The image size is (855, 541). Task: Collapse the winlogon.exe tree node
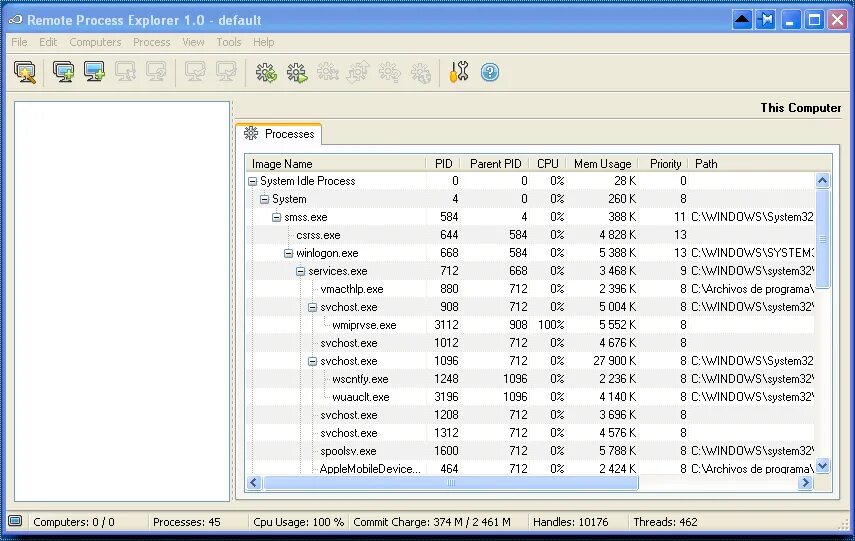pyautogui.click(x=288, y=253)
